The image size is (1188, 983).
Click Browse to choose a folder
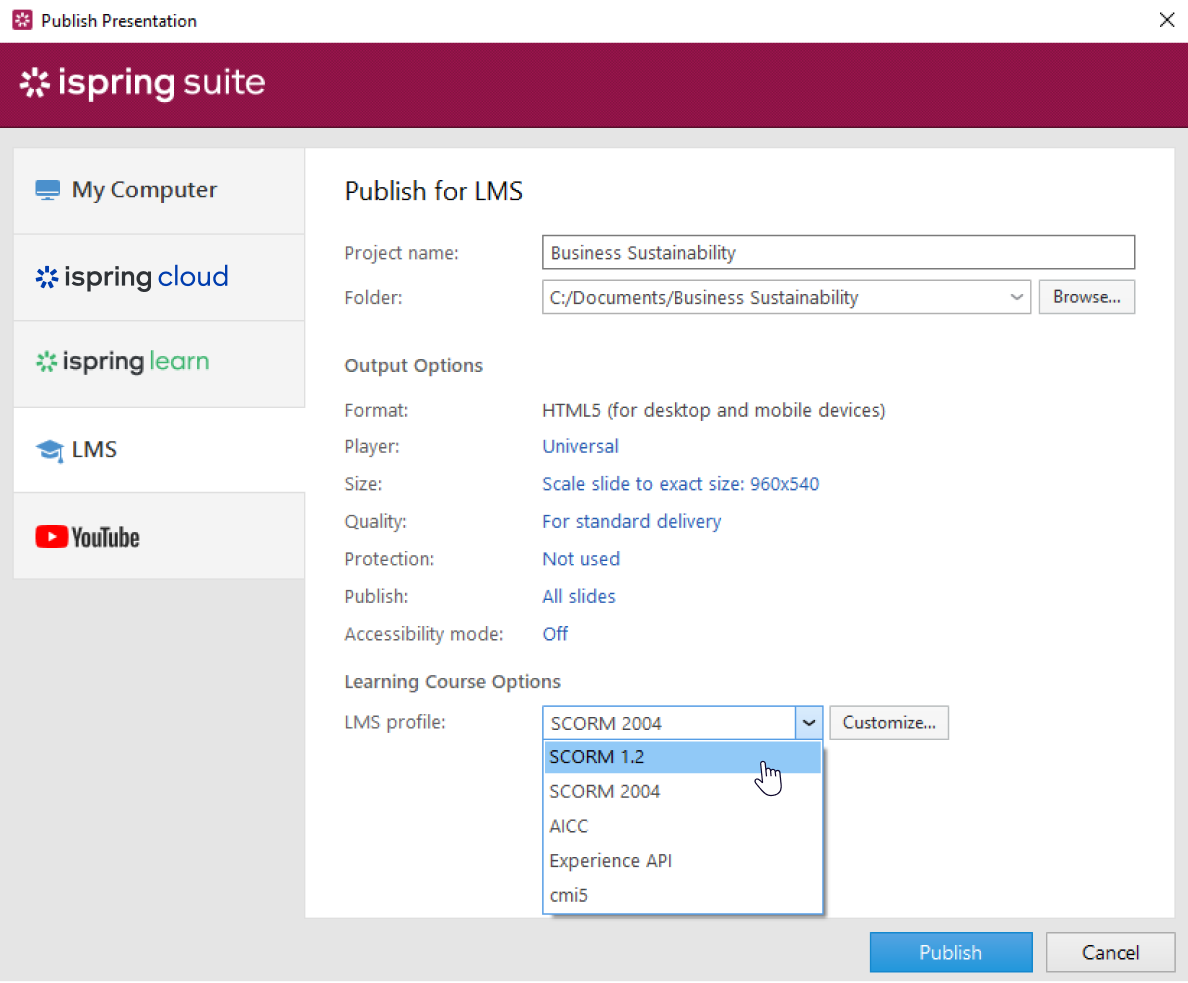pyautogui.click(x=1086, y=297)
